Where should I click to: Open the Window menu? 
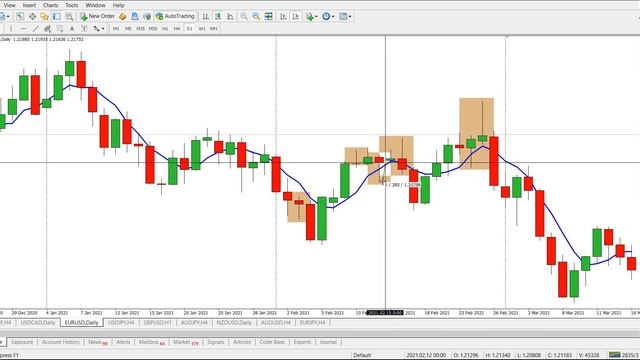(x=95, y=5)
